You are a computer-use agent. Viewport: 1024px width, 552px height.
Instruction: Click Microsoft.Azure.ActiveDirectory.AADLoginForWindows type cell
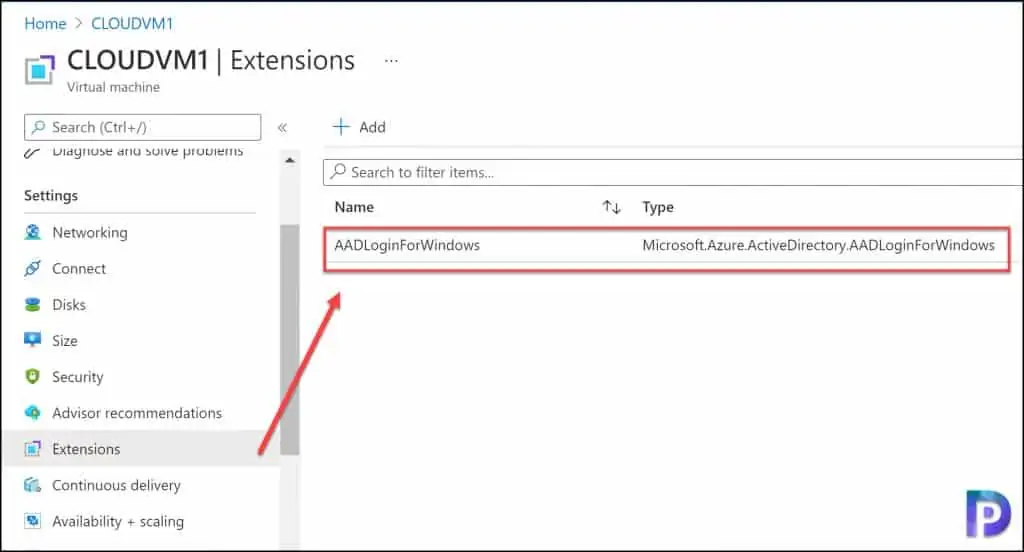(x=818, y=245)
